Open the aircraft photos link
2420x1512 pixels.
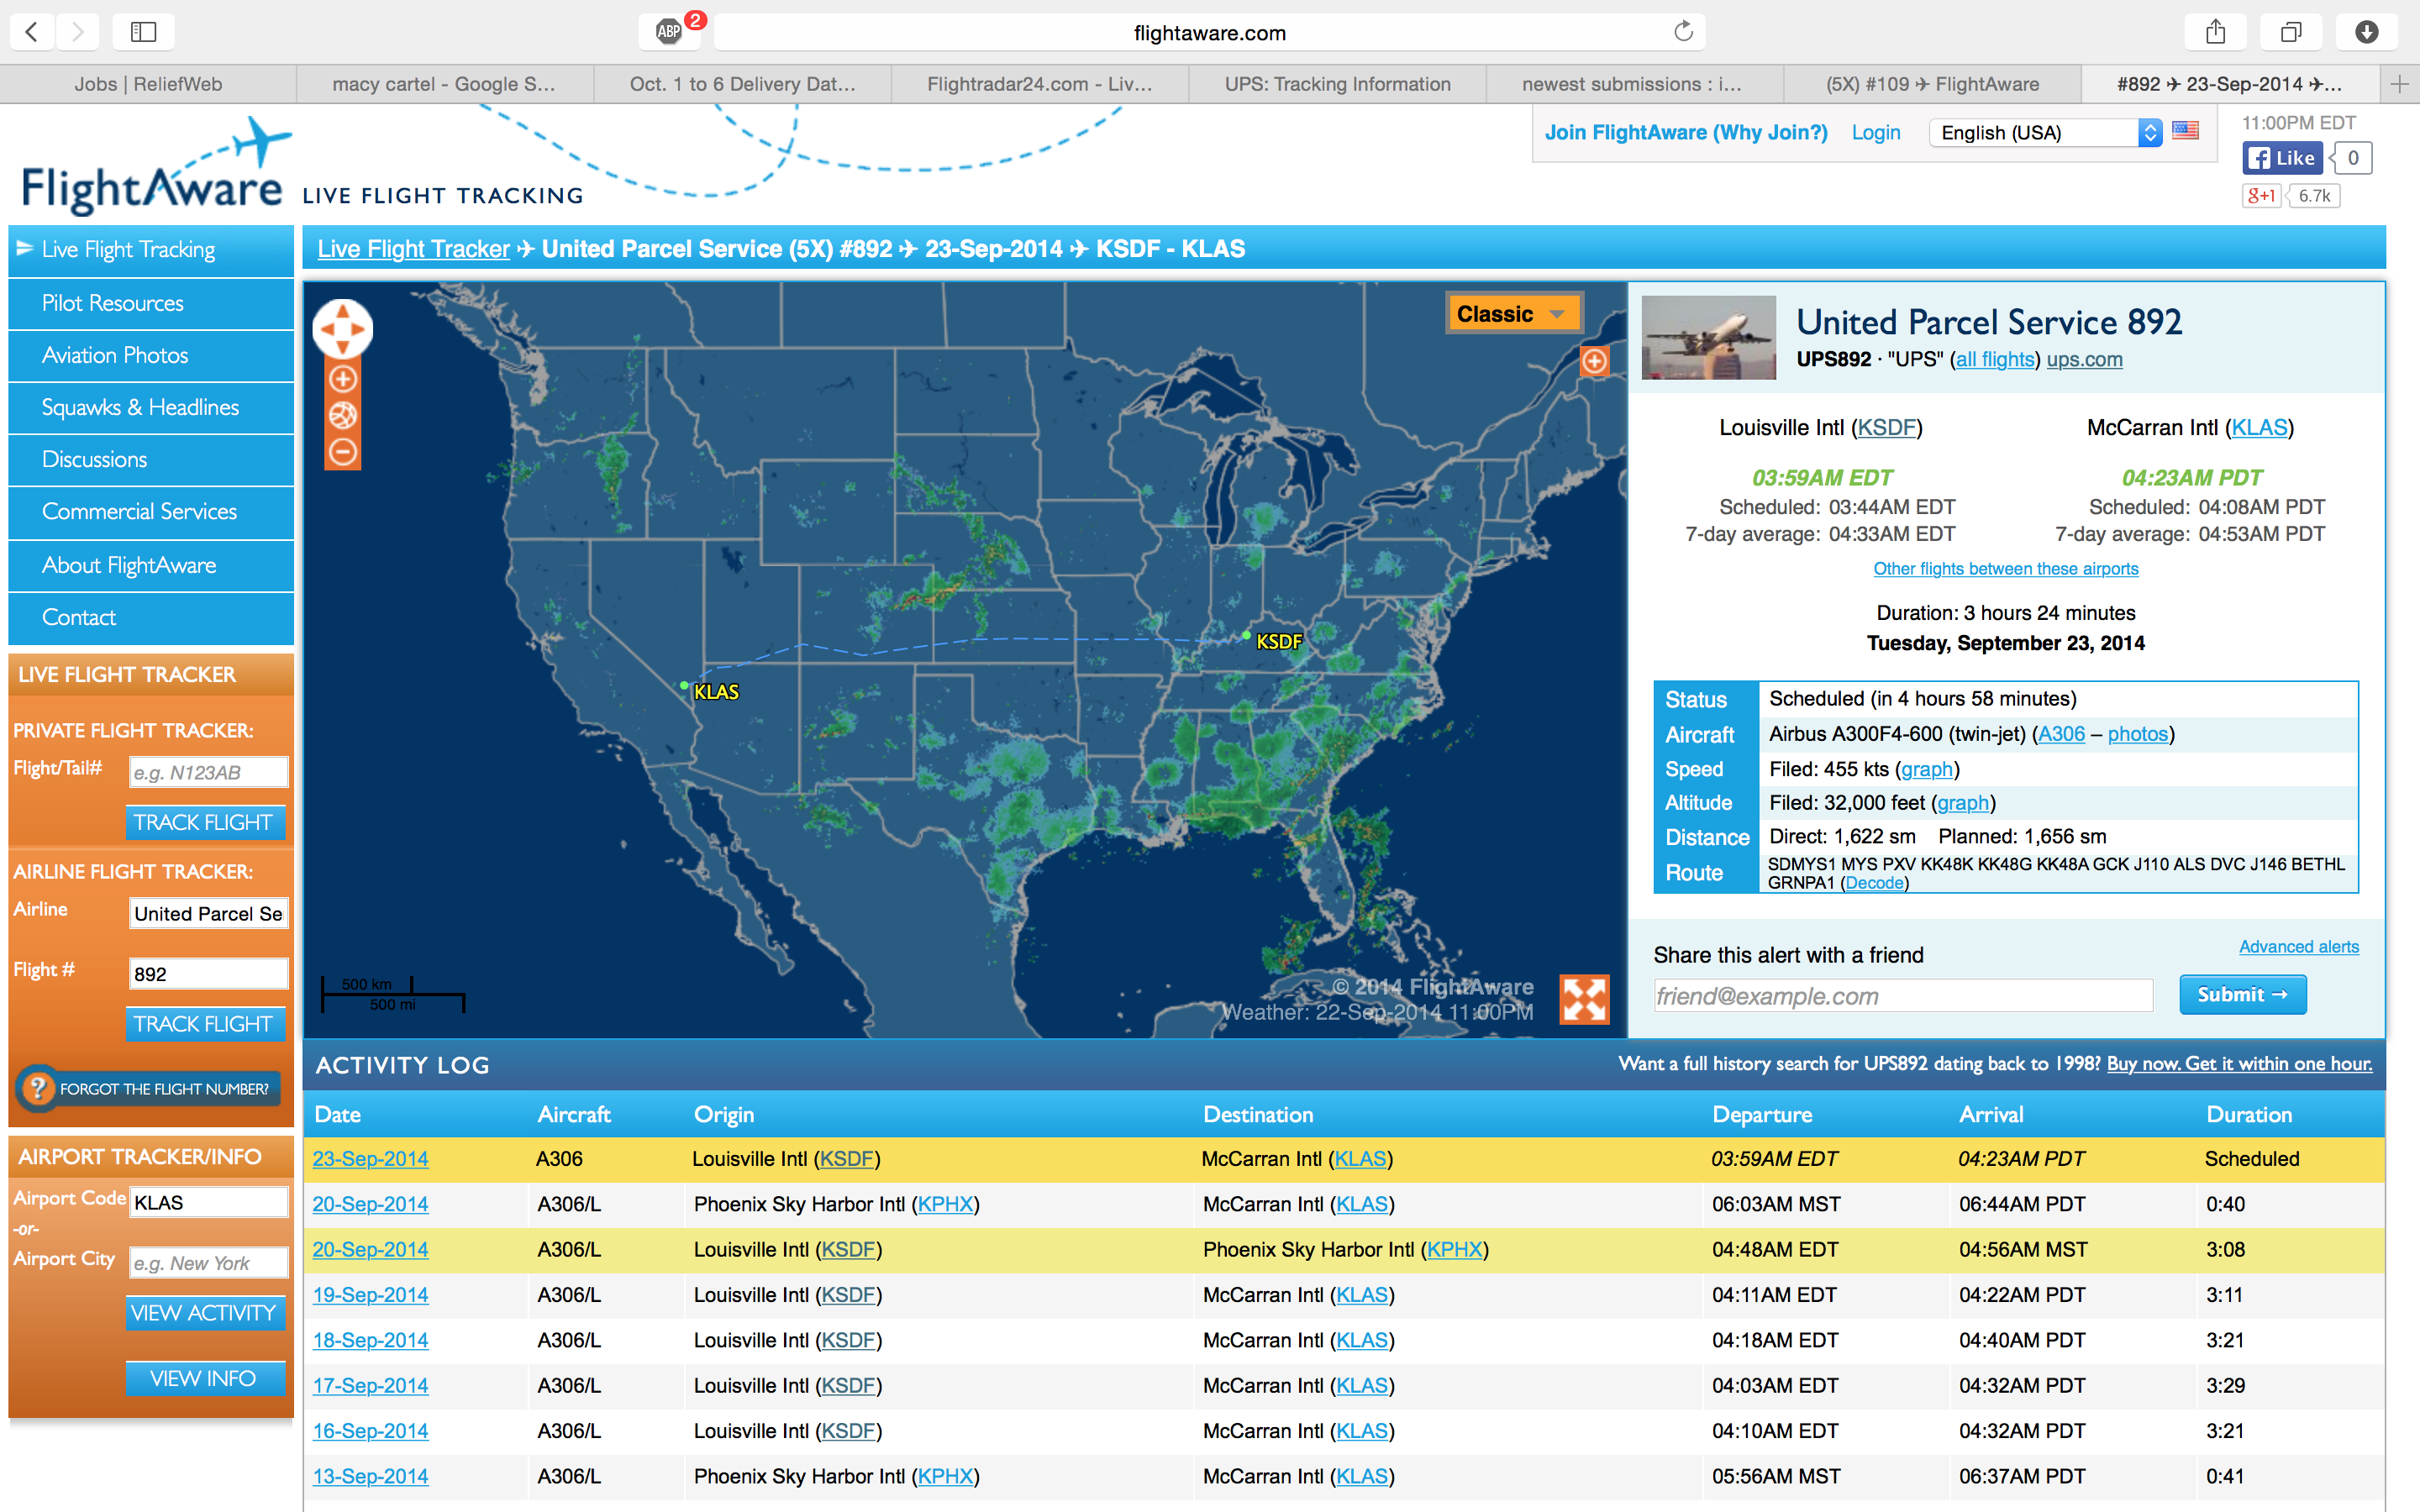click(2138, 734)
